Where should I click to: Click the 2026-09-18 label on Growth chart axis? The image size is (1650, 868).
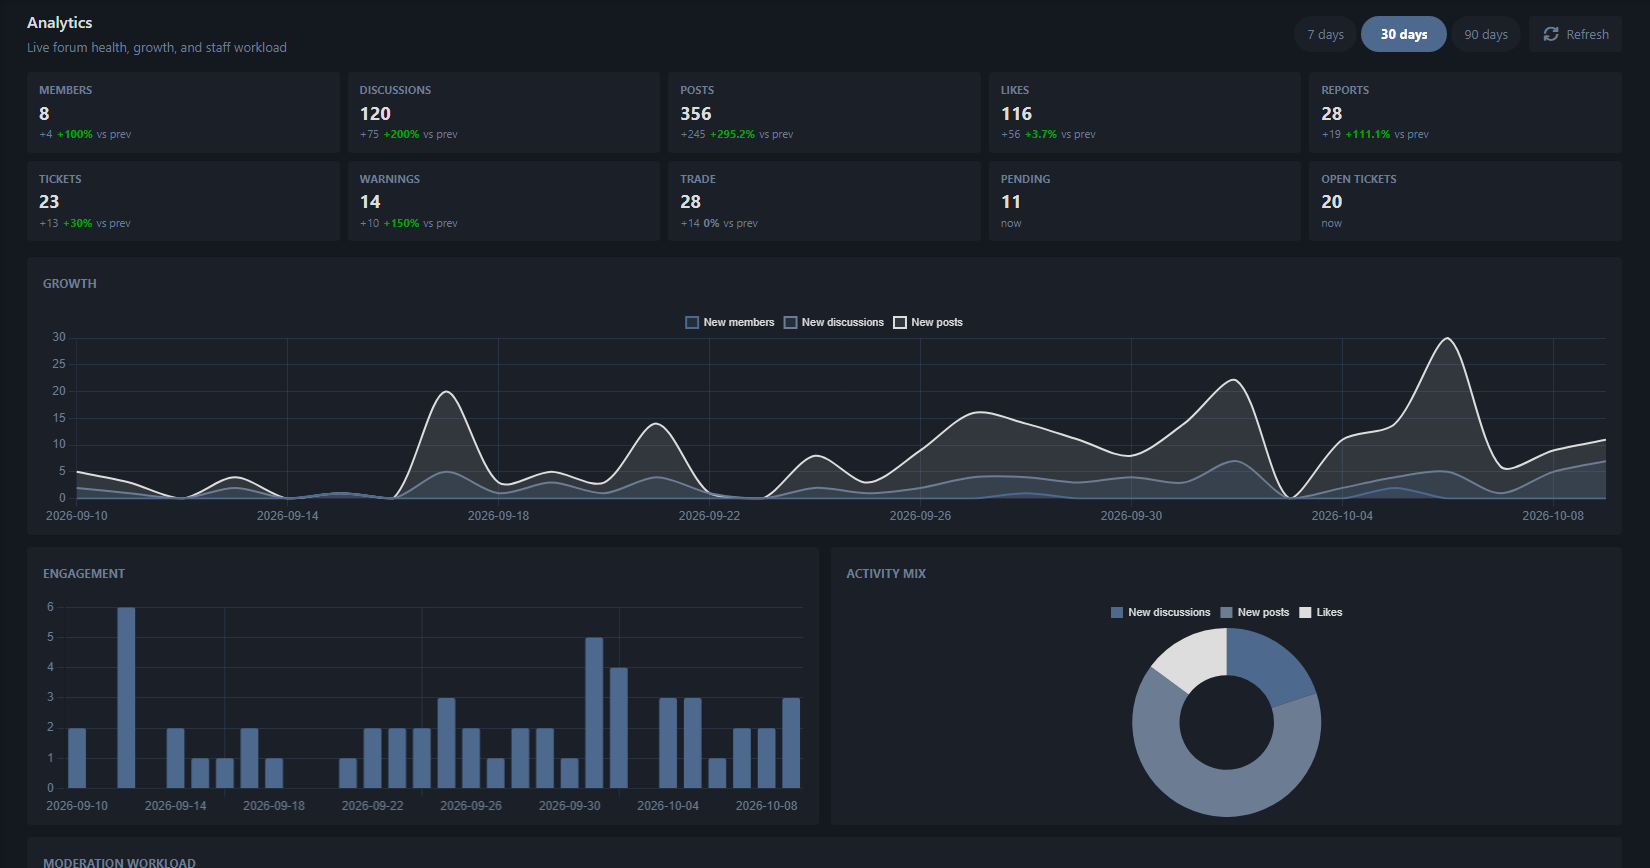[498, 516]
